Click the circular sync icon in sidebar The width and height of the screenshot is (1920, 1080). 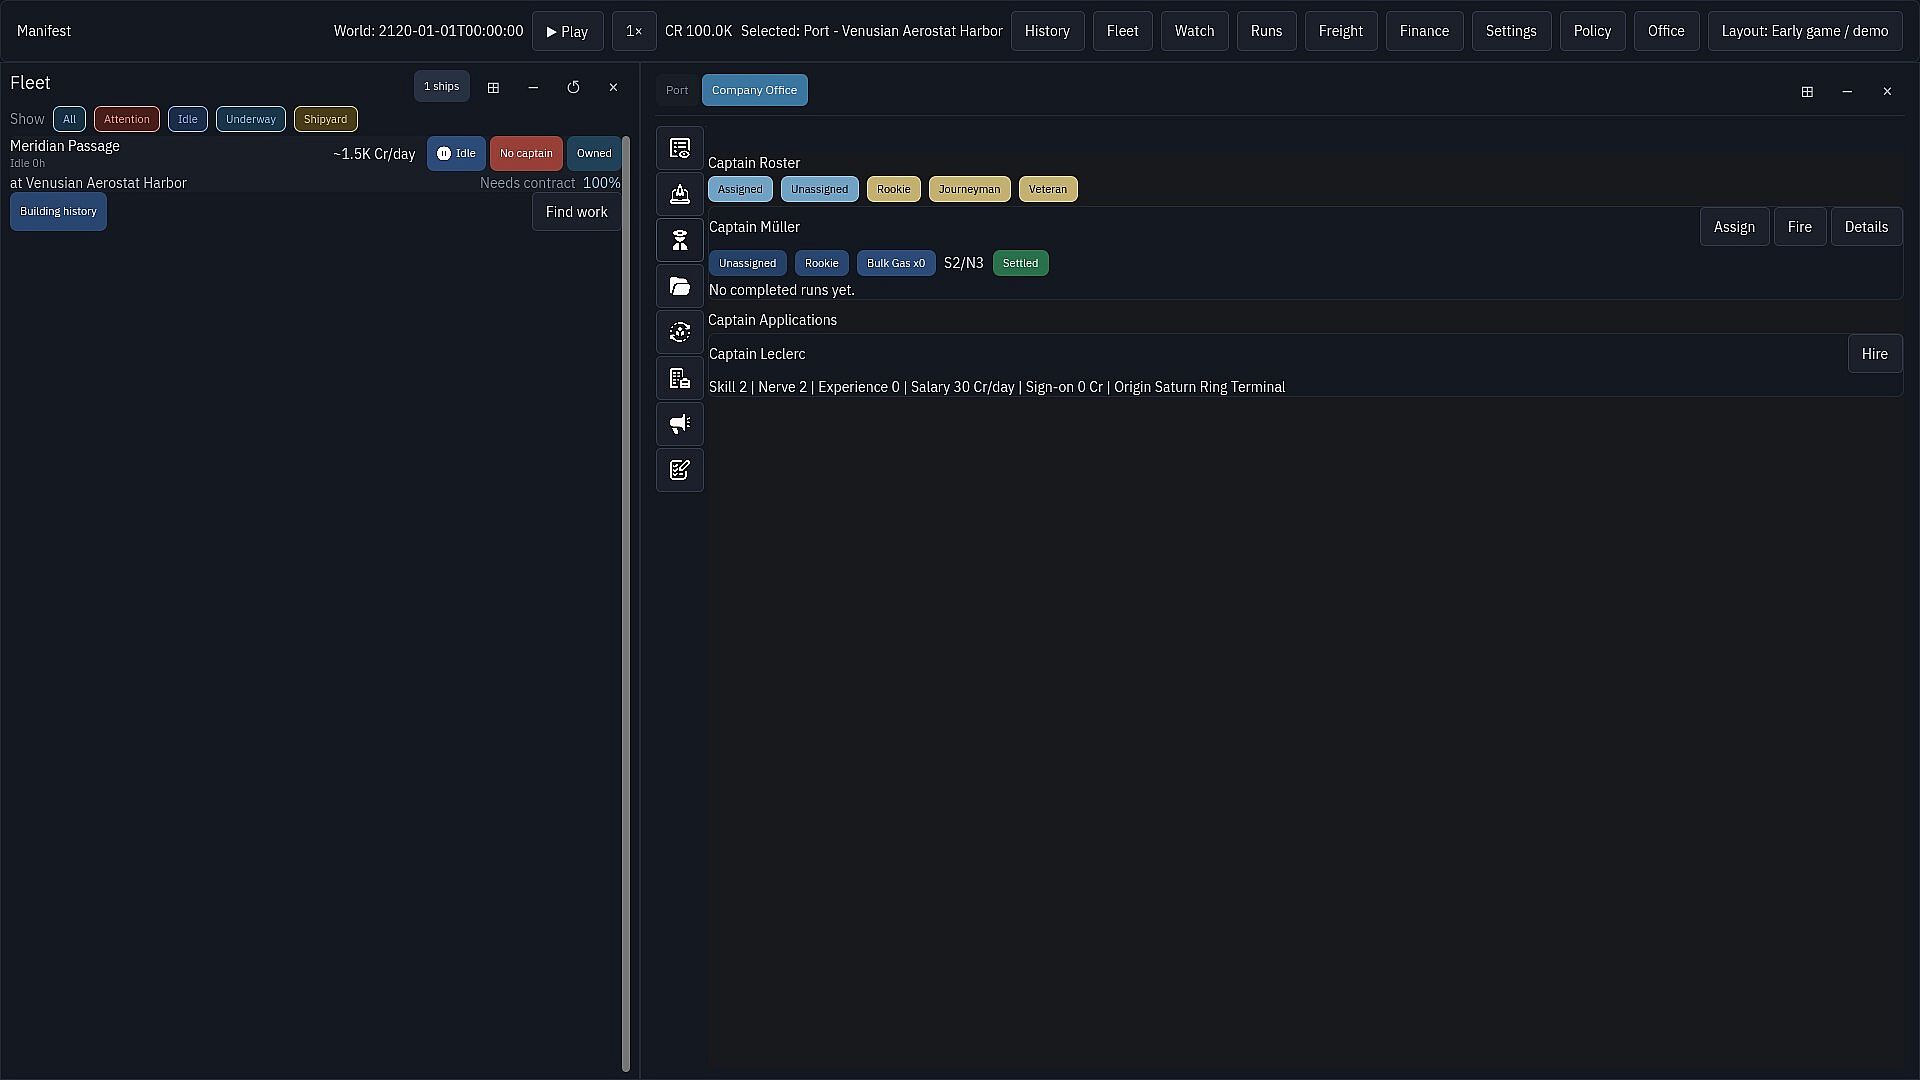tap(680, 333)
